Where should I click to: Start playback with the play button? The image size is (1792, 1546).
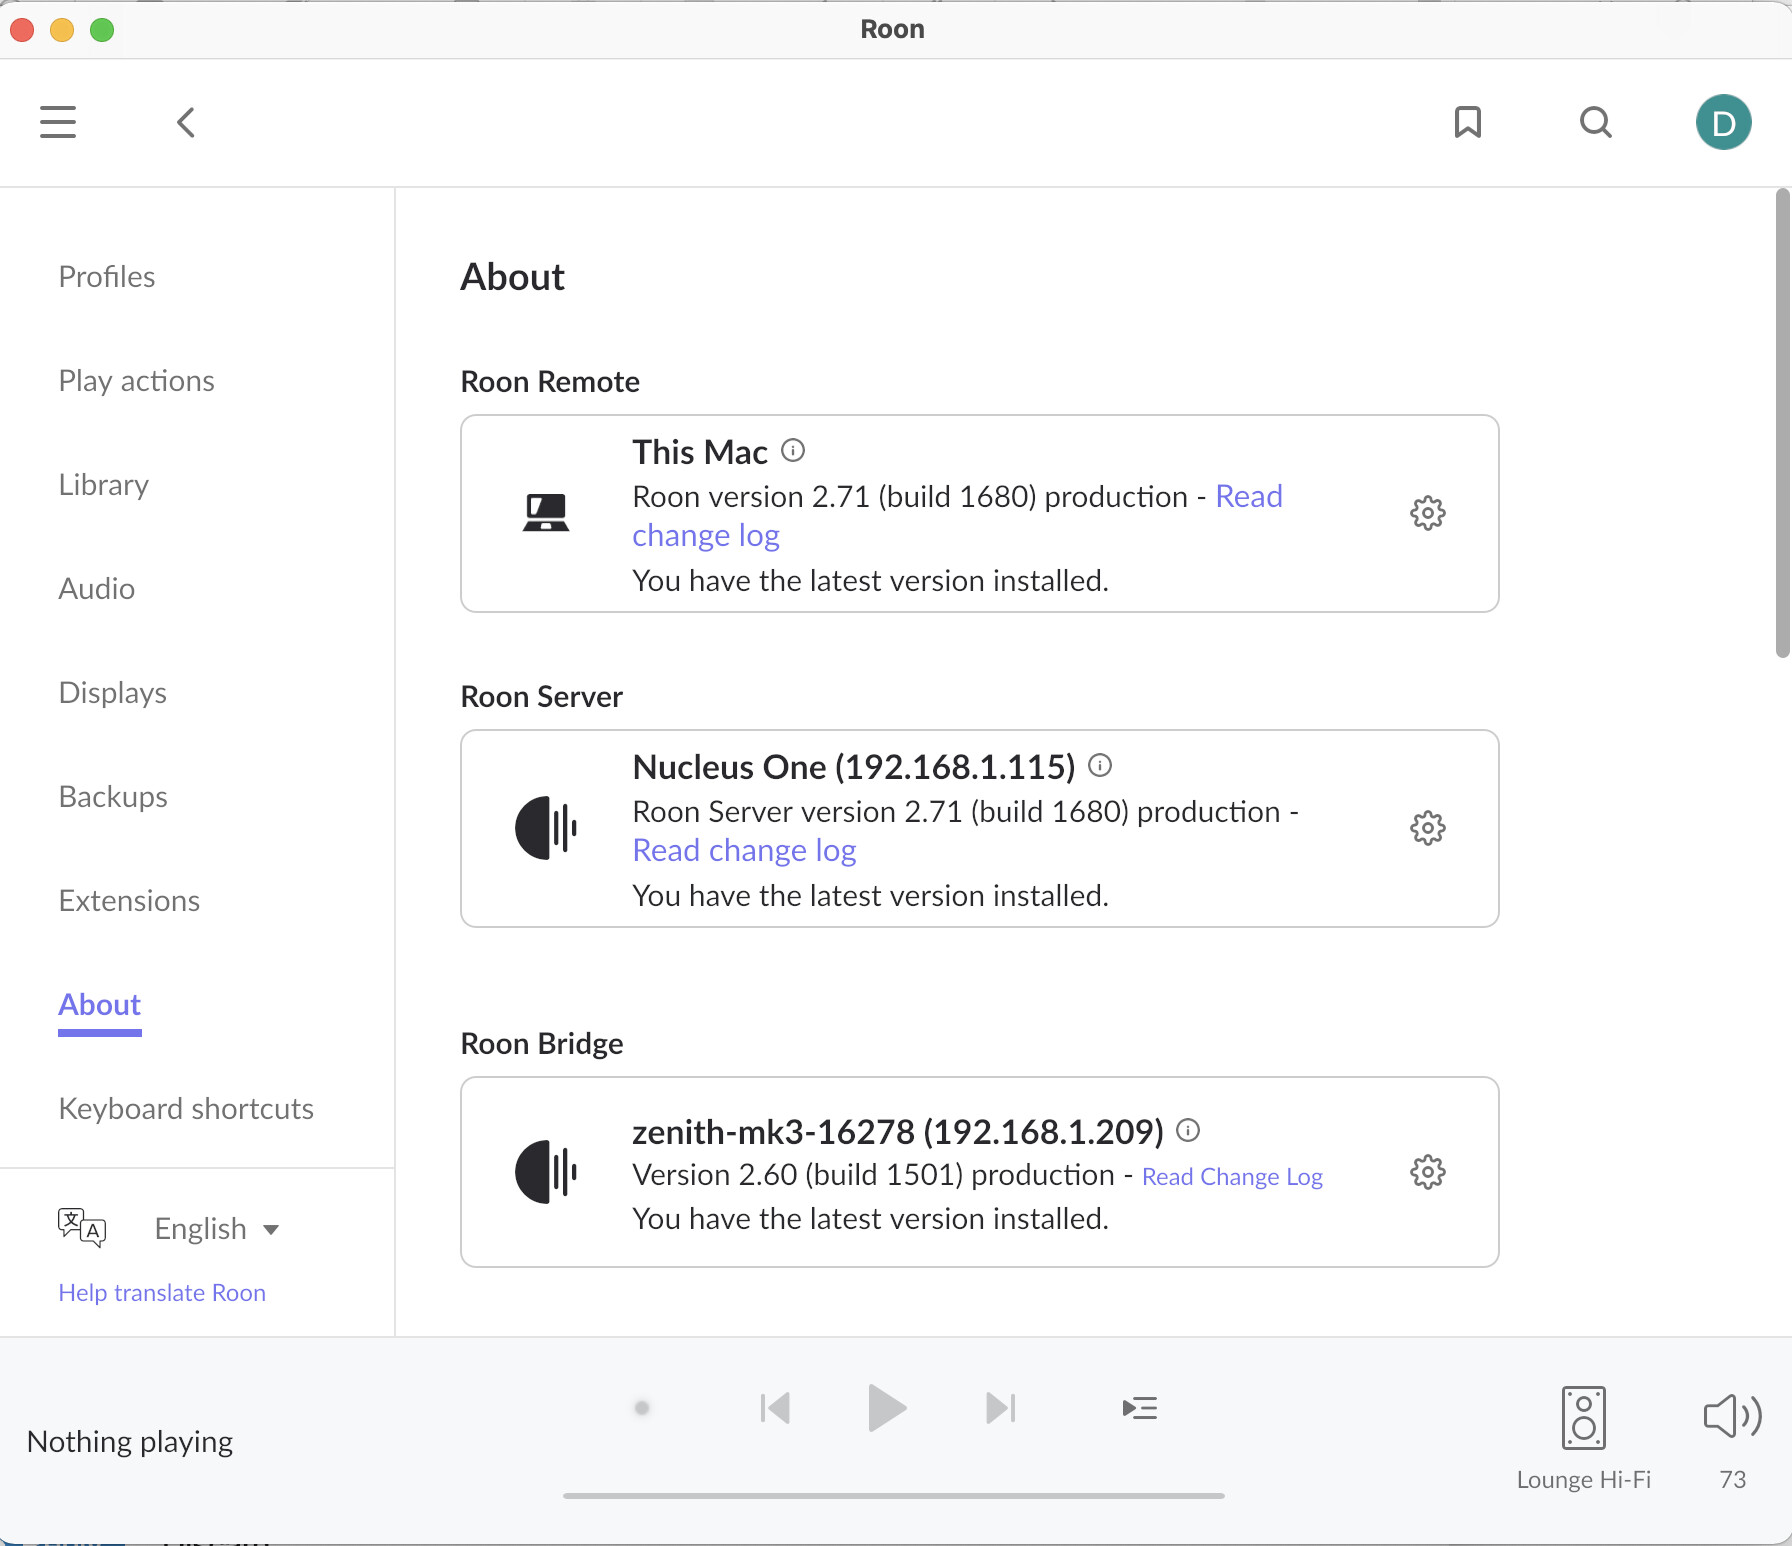coord(887,1408)
